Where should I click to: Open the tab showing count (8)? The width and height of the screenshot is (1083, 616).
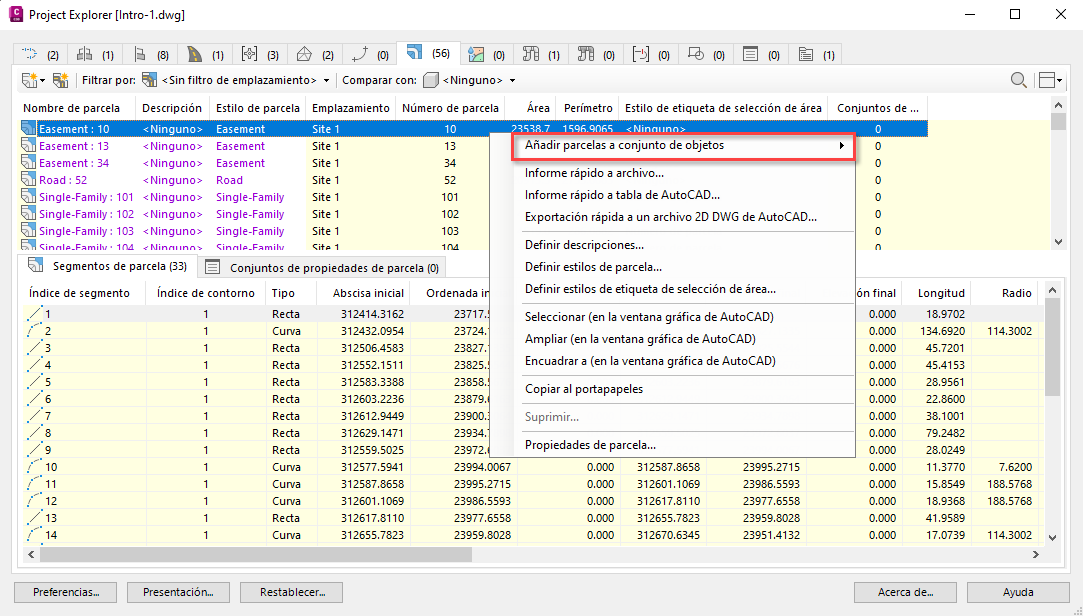click(x=151, y=55)
